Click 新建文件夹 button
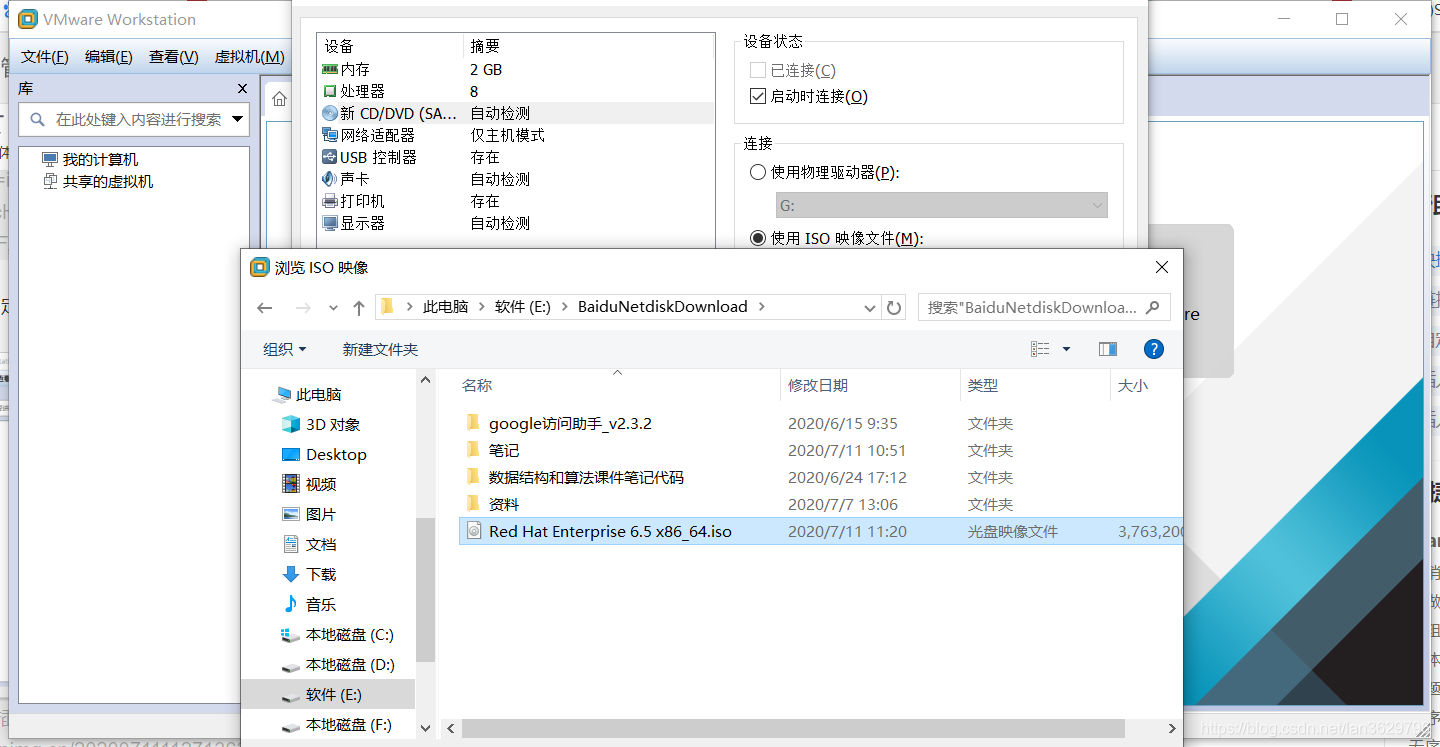The height and width of the screenshot is (747, 1440). pyautogui.click(x=380, y=349)
